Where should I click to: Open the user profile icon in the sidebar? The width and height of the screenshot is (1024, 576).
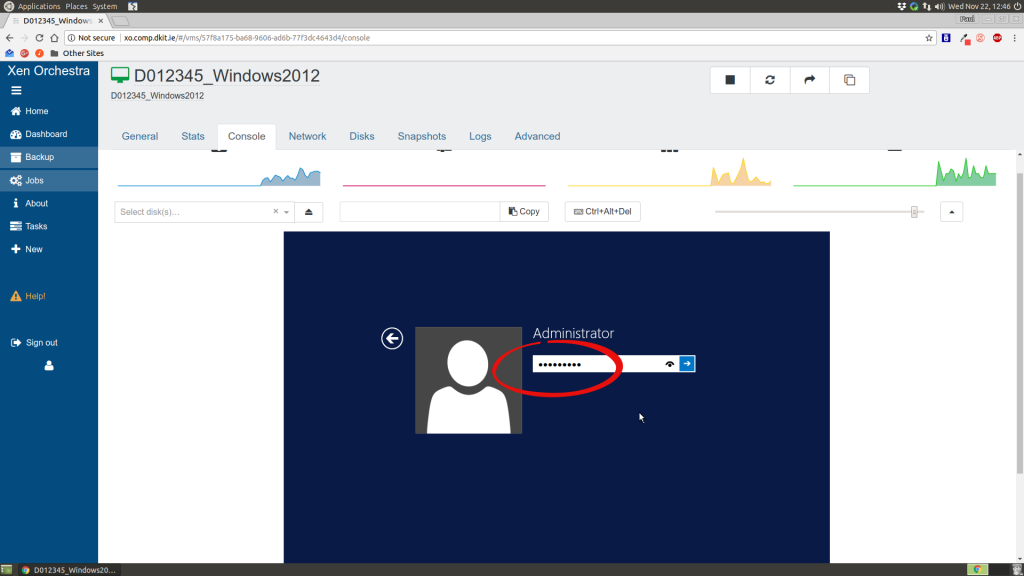[49, 366]
